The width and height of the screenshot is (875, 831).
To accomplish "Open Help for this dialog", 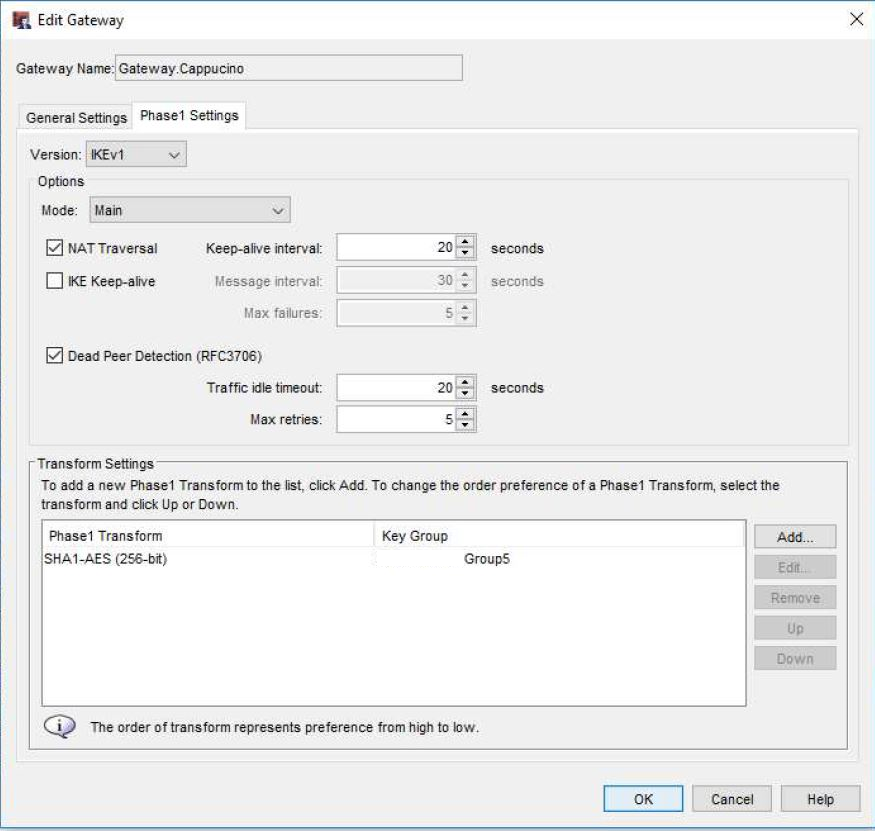I will (x=820, y=799).
